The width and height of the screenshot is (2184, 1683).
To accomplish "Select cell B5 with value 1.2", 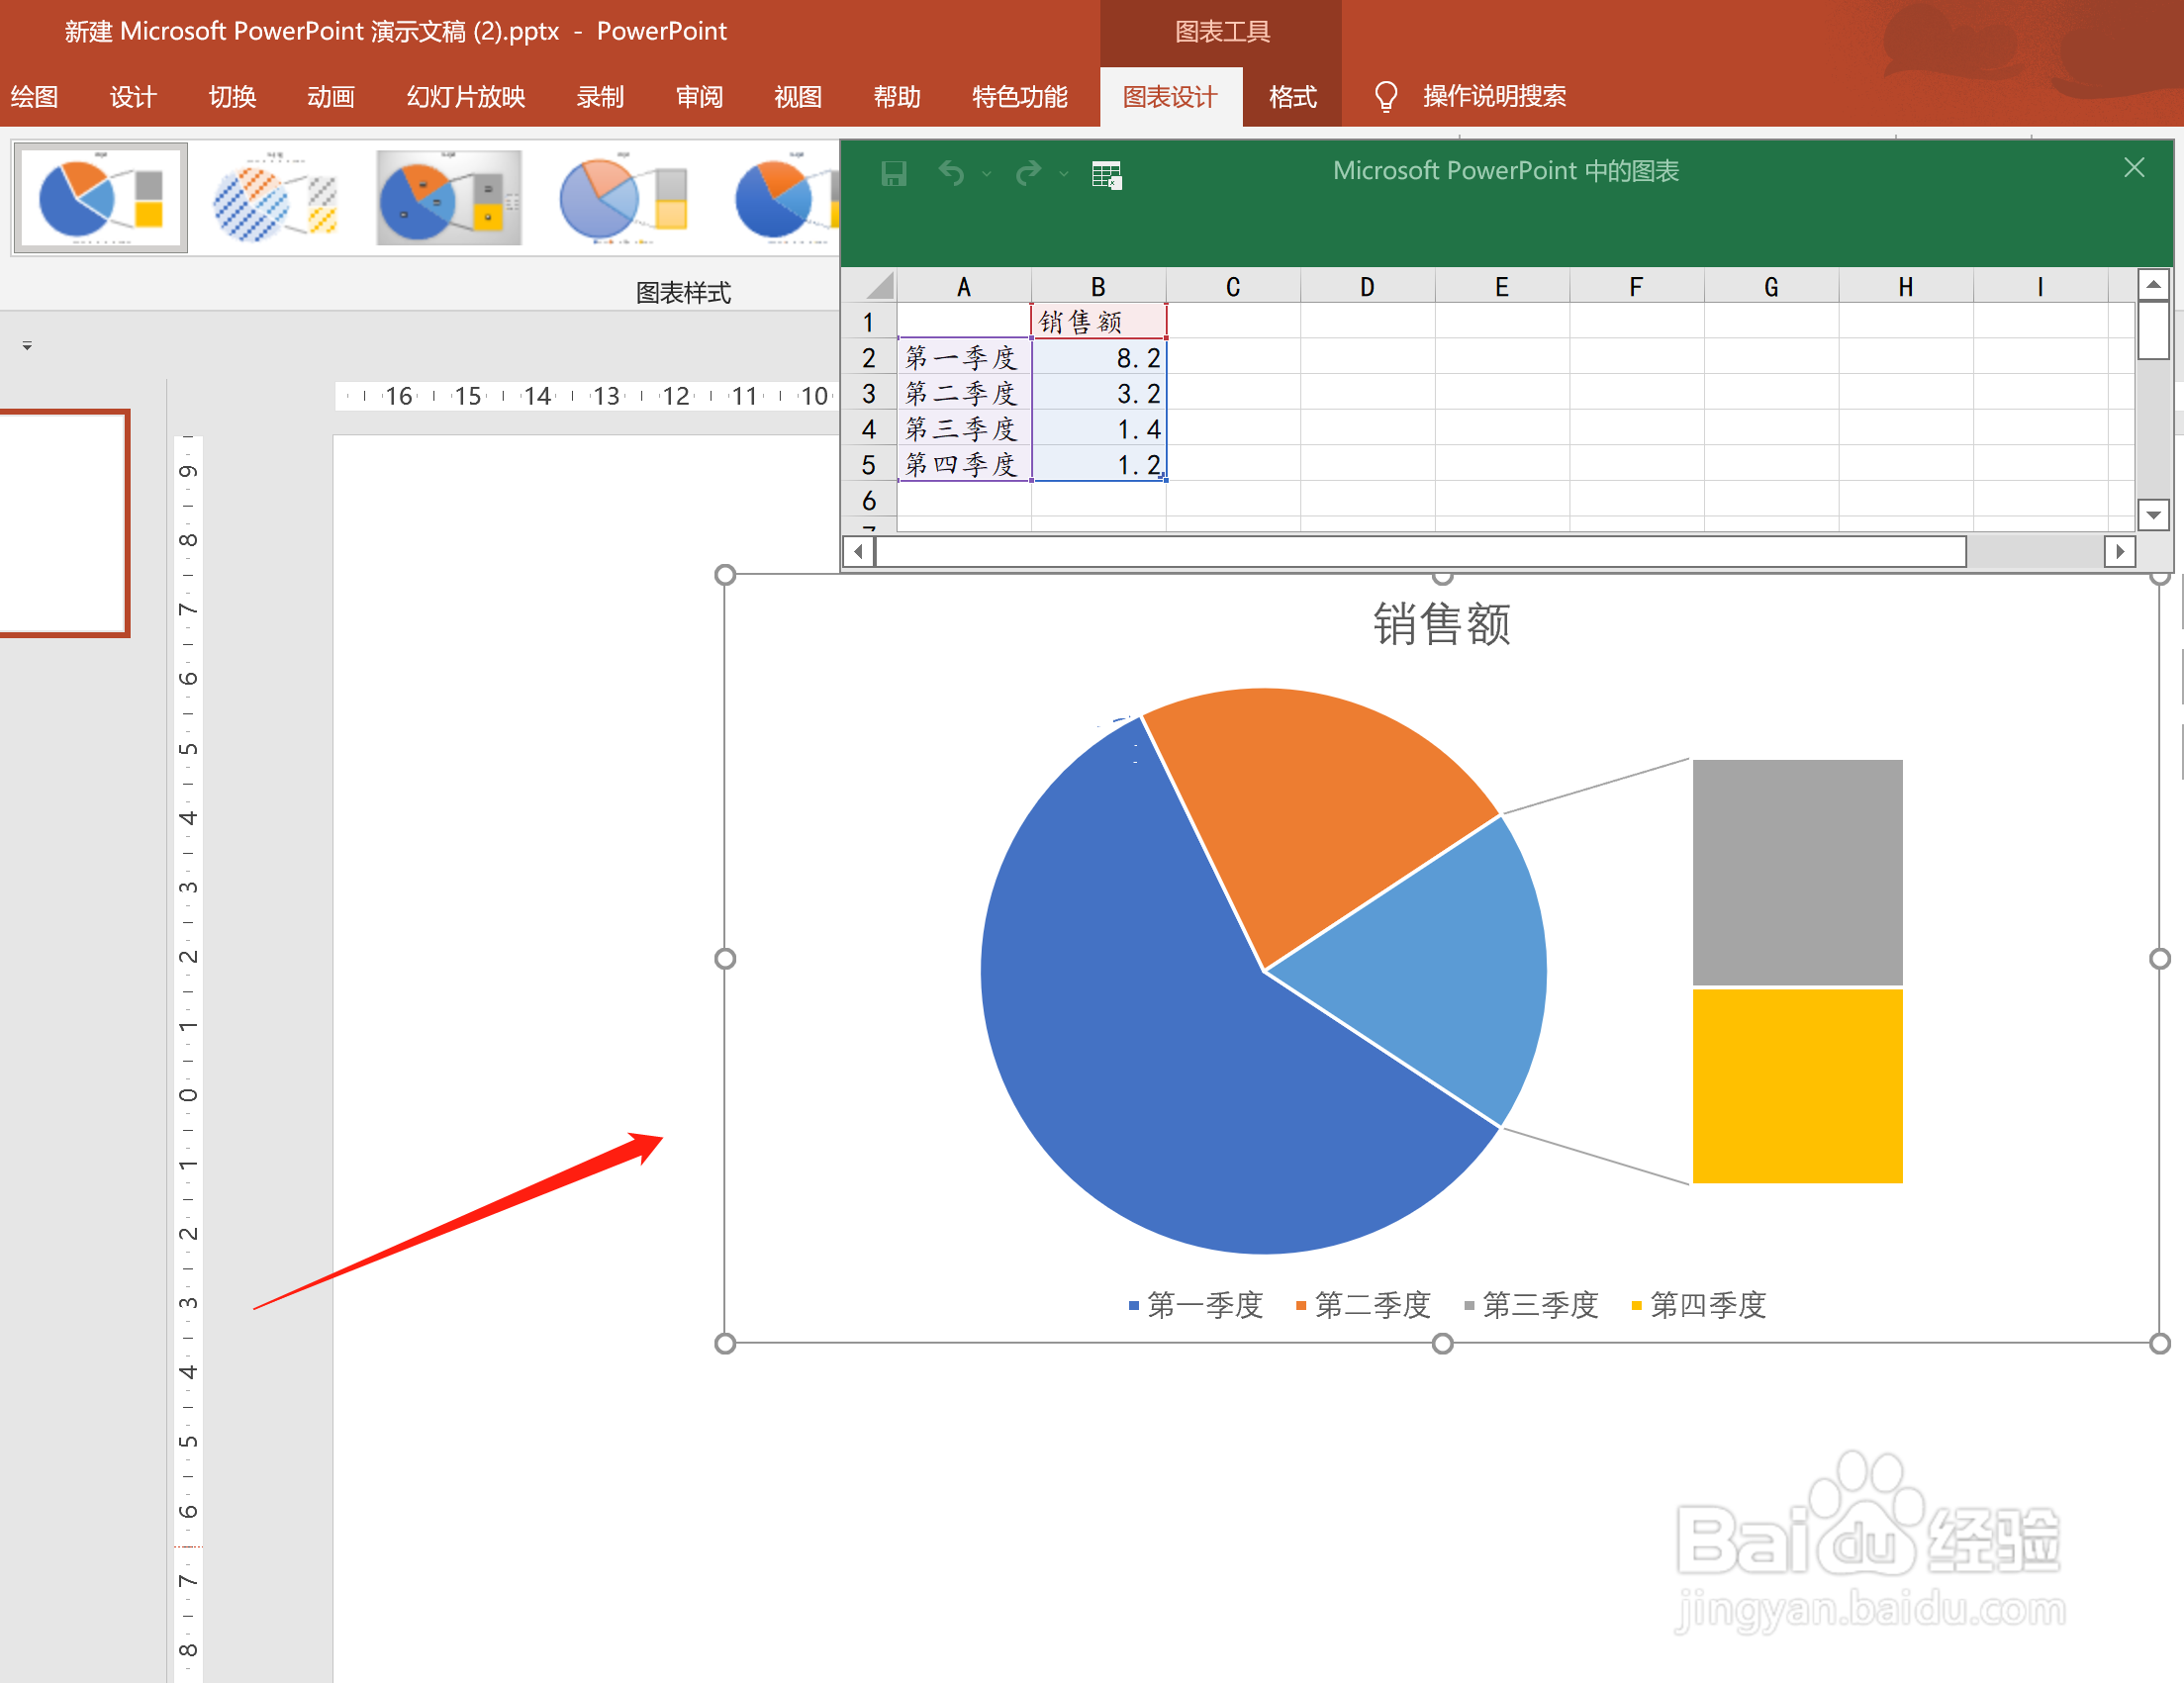I will [x=1098, y=464].
